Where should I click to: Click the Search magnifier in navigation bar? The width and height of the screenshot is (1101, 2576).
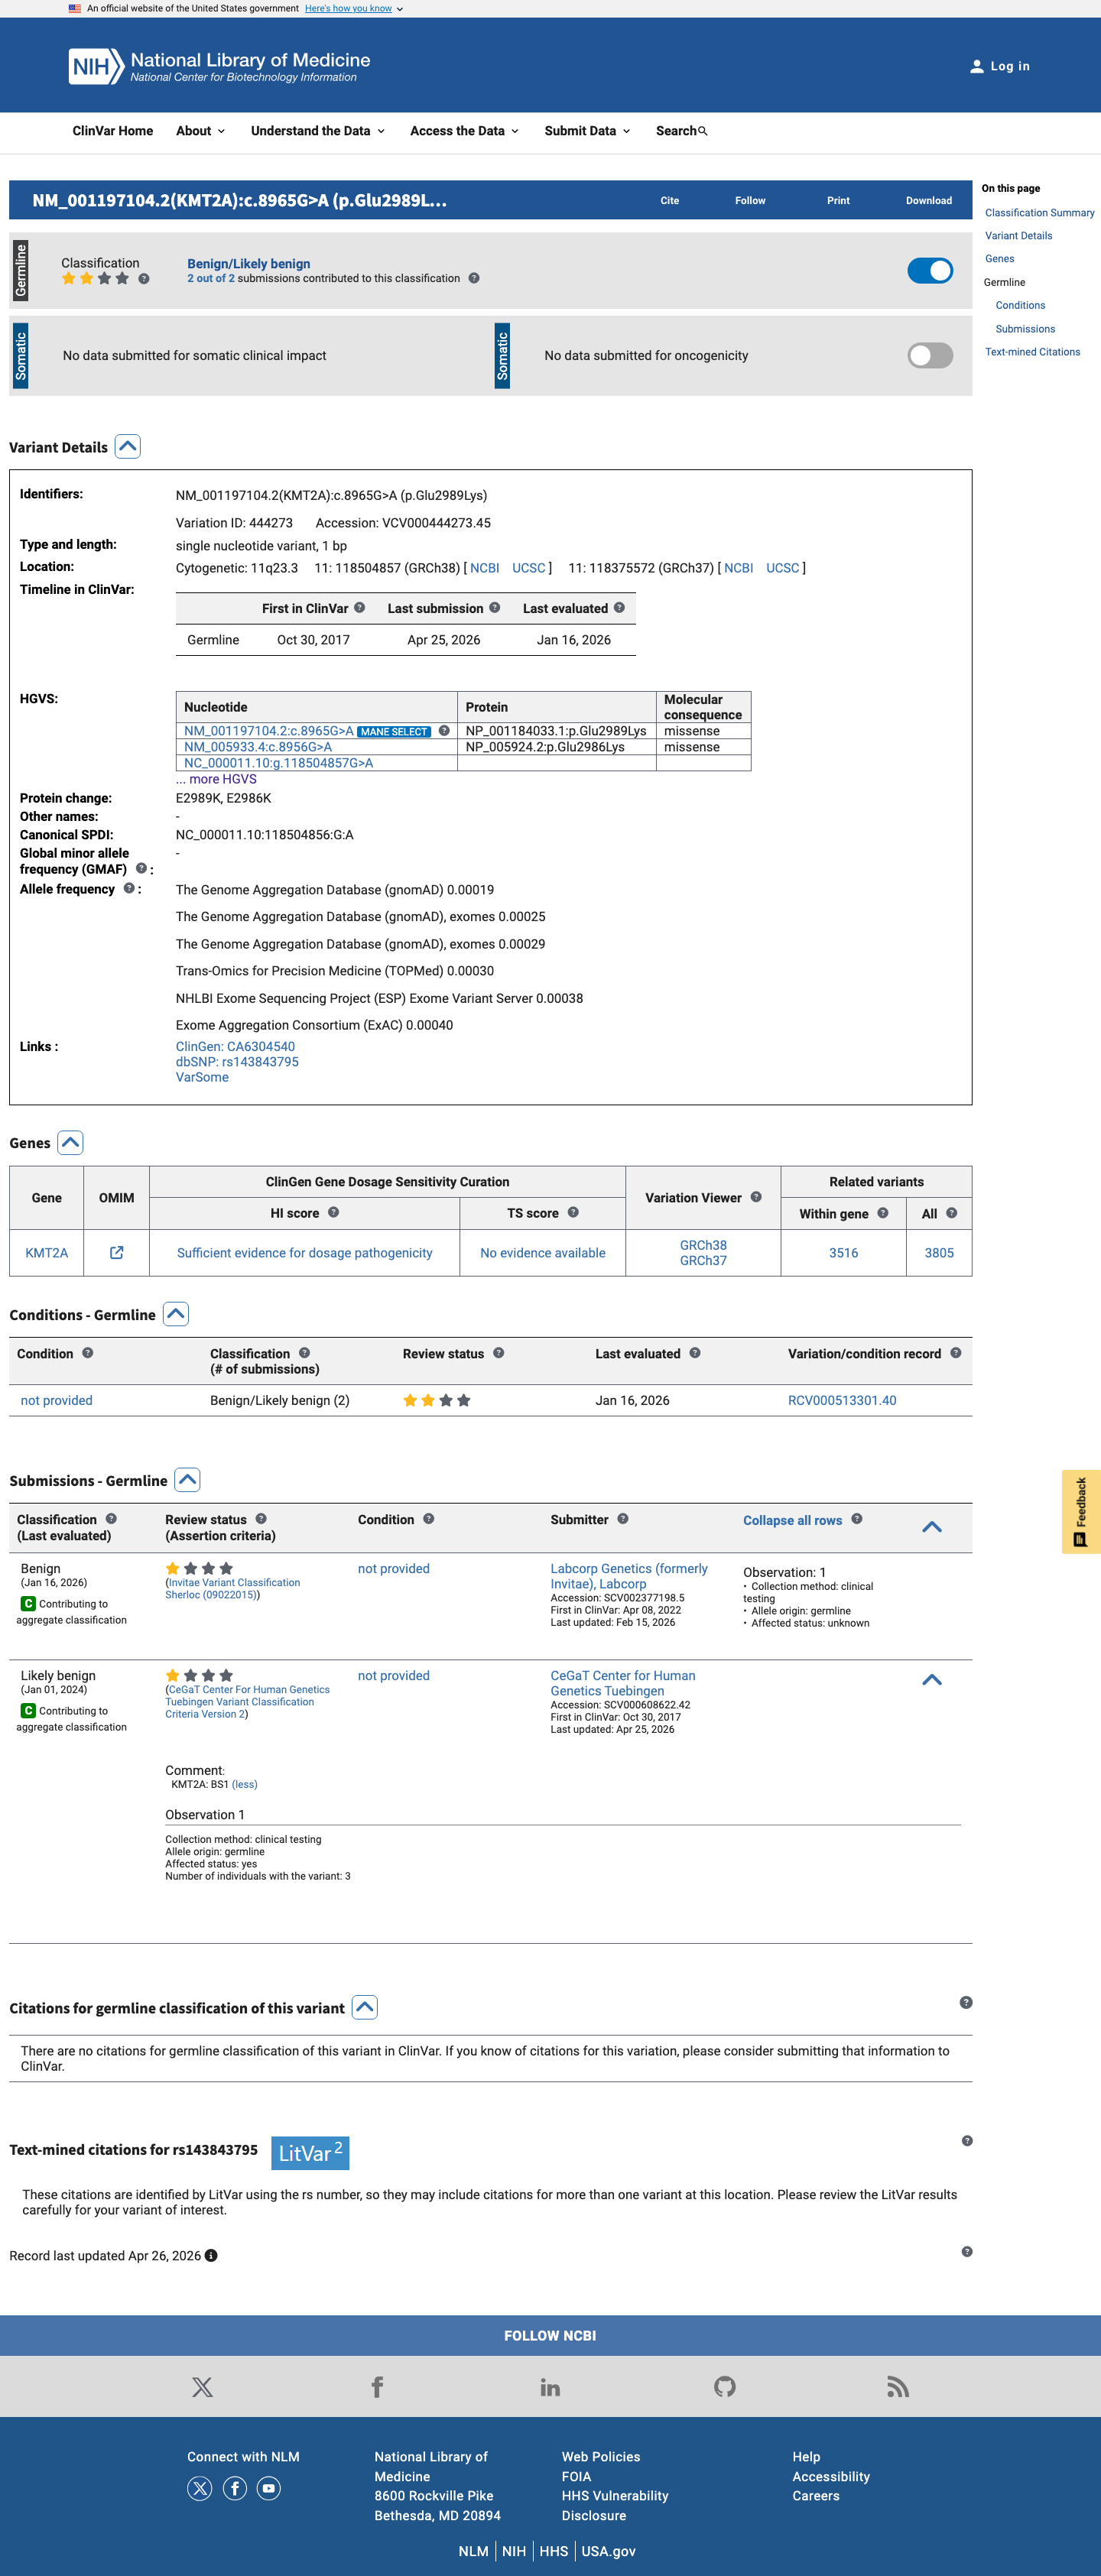tap(702, 131)
